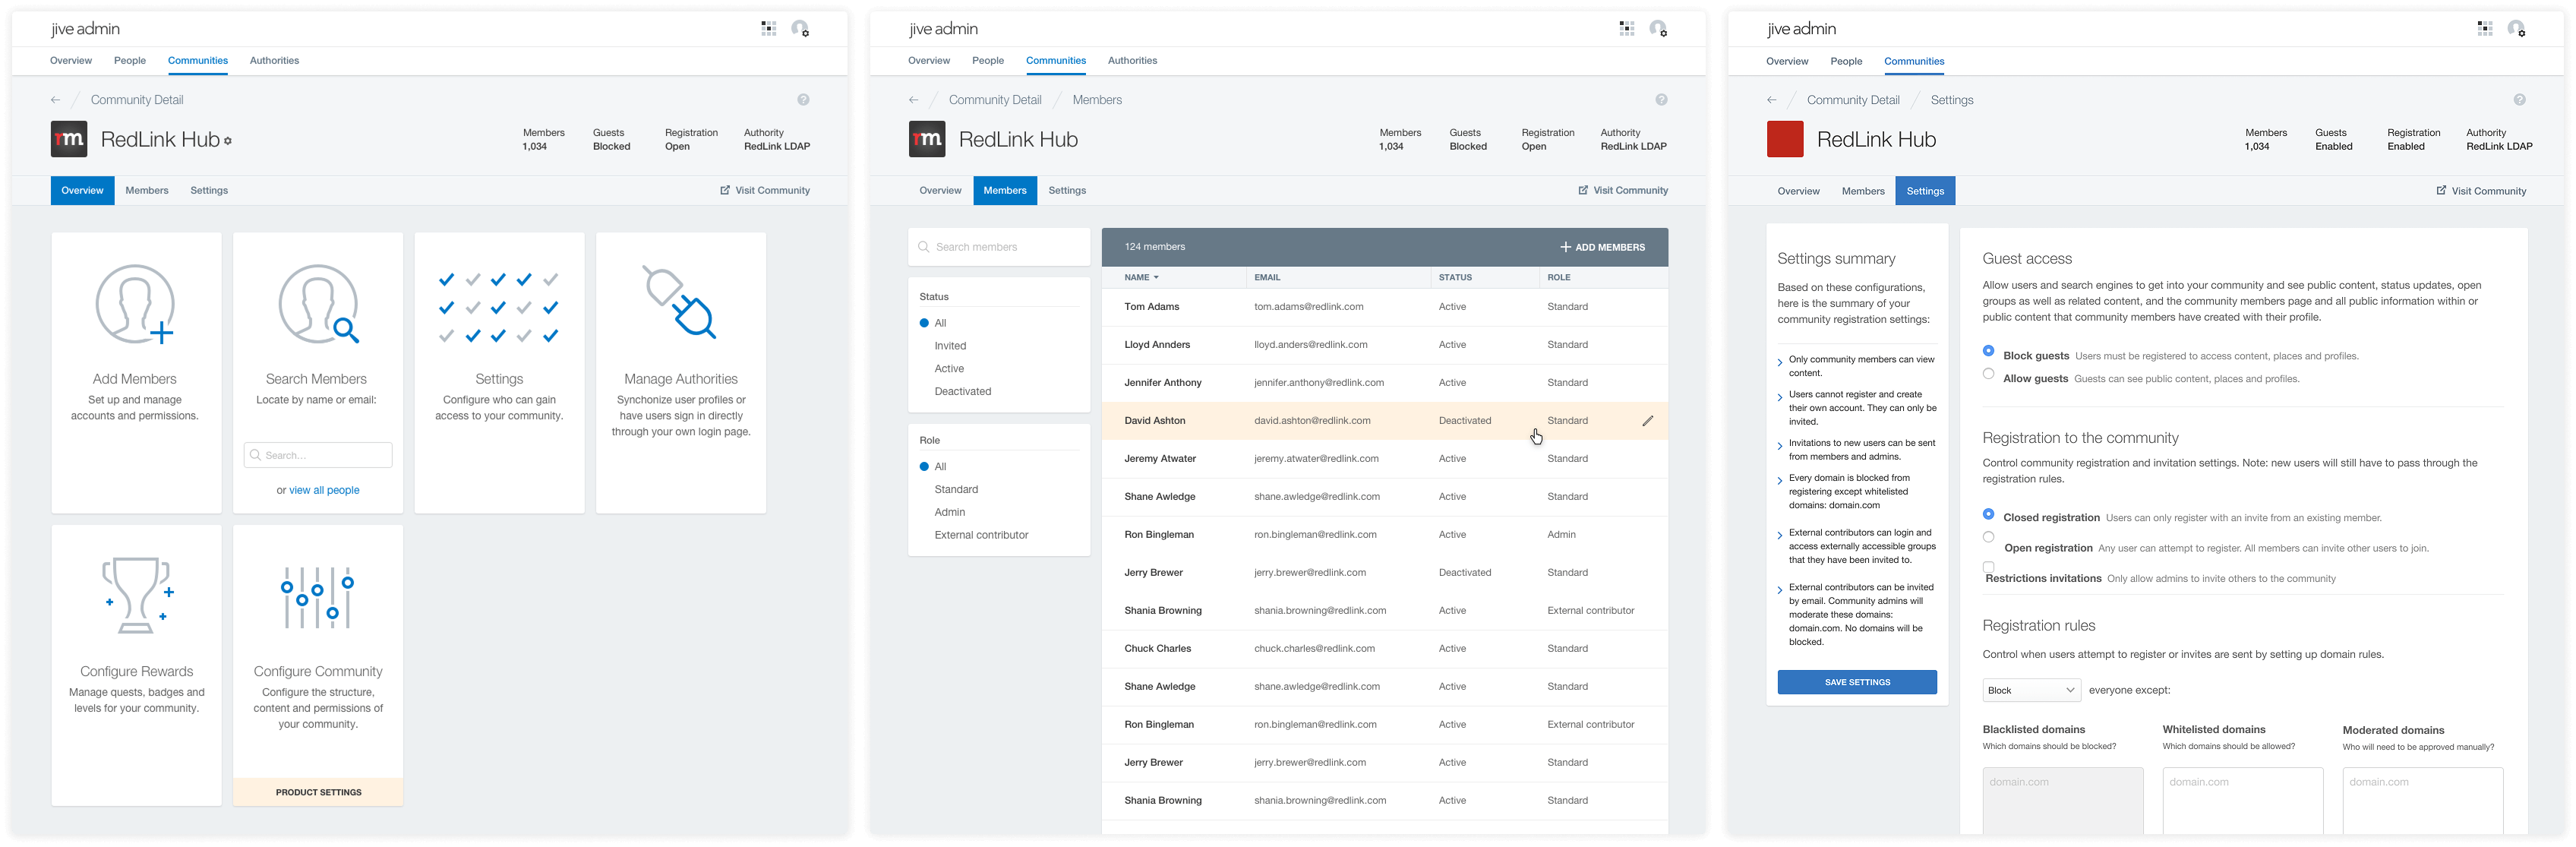The image size is (2576, 847).
Task: Check the Restrictions invitations checkbox
Action: click(x=1988, y=566)
